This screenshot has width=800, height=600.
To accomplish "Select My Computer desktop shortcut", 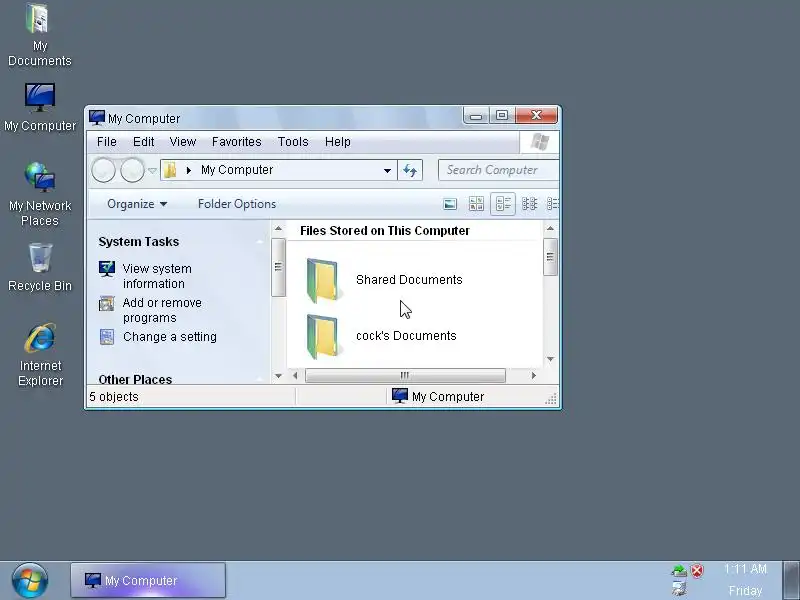I will [40, 108].
